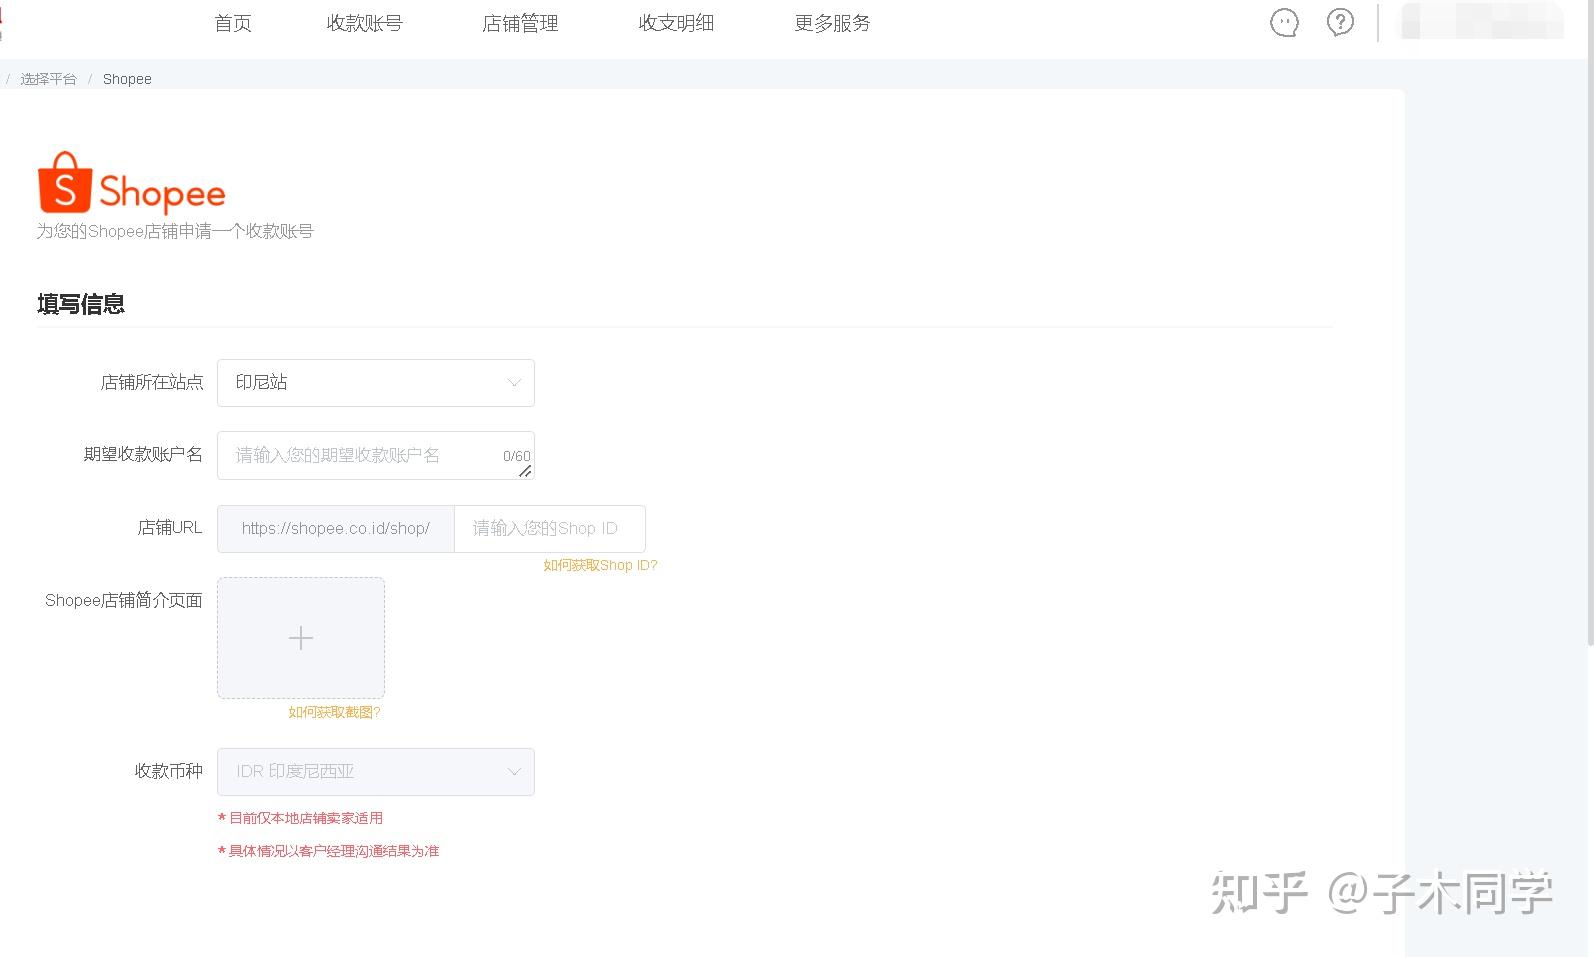Click the Shopee logo
Viewport: 1594px width, 957px height.
pos(131,183)
